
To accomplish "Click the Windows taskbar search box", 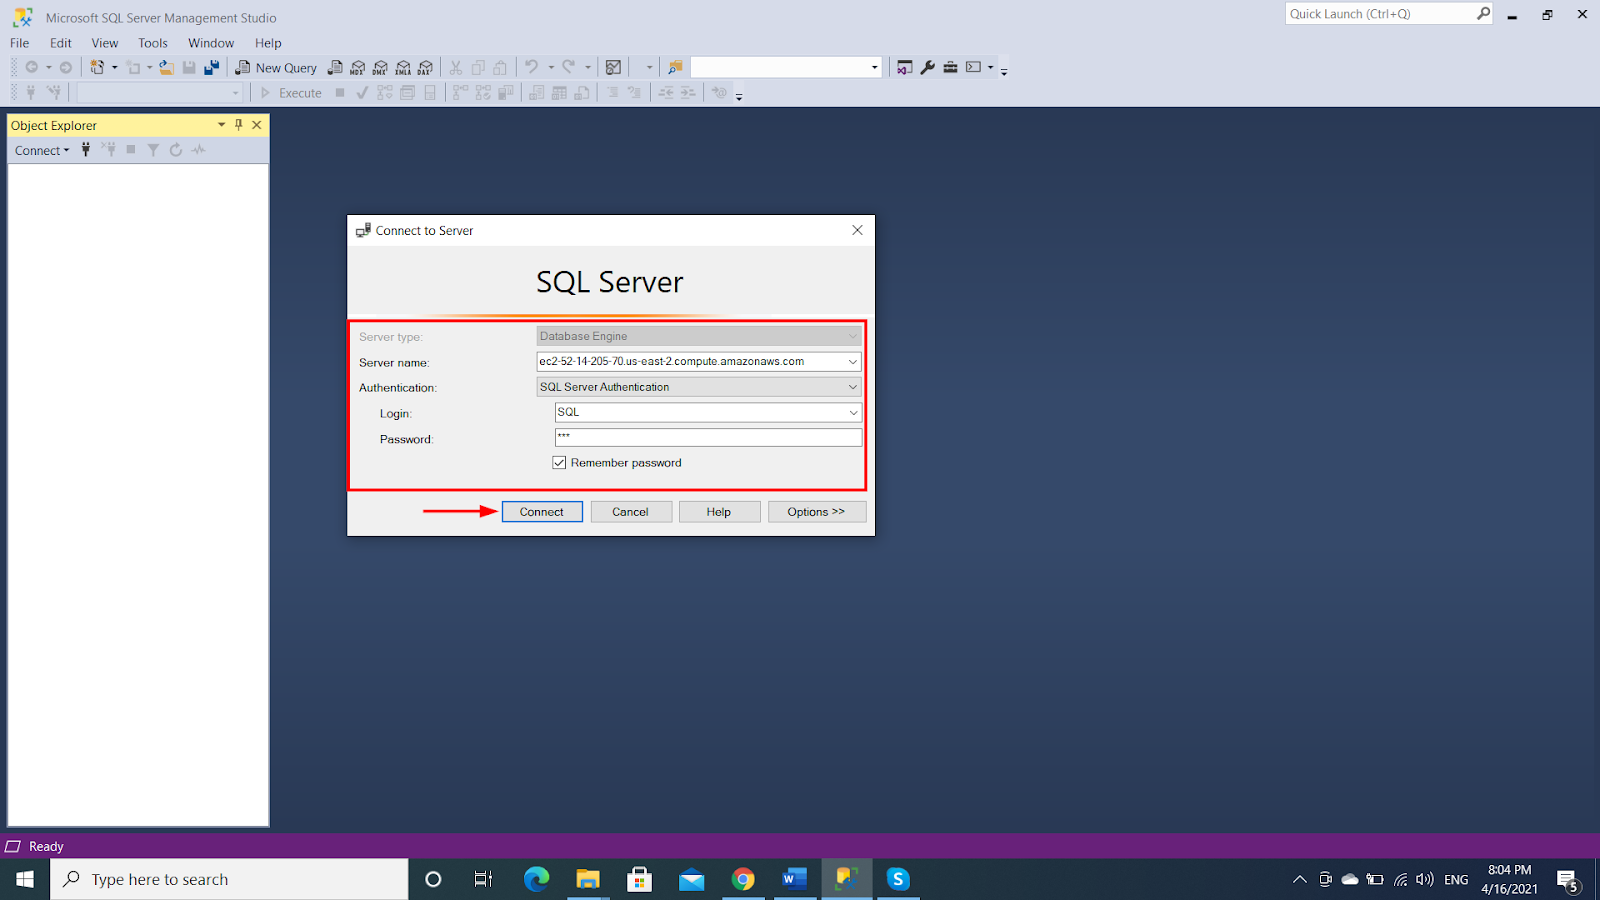I will [229, 879].
